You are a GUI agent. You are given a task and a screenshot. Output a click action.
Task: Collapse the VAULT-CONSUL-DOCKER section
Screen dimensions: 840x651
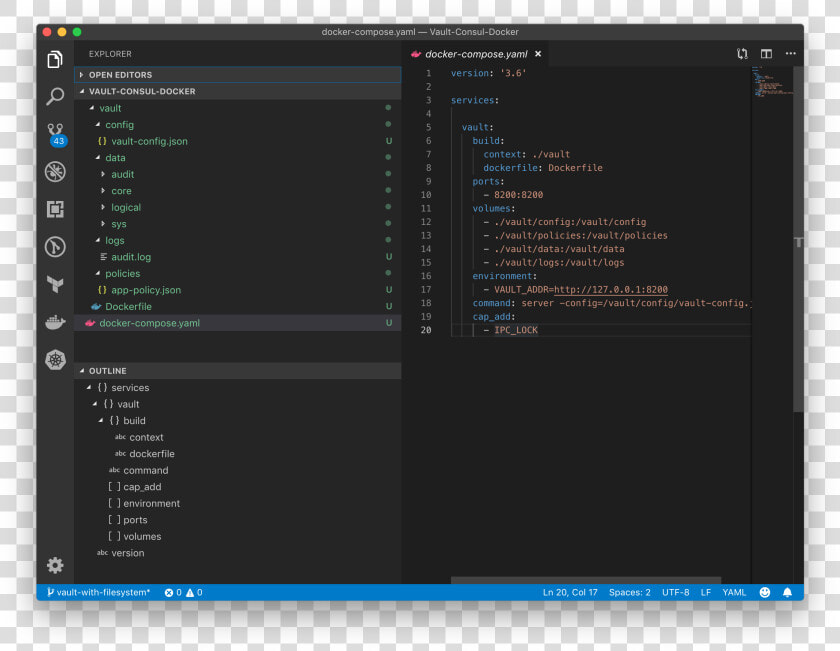click(237, 91)
